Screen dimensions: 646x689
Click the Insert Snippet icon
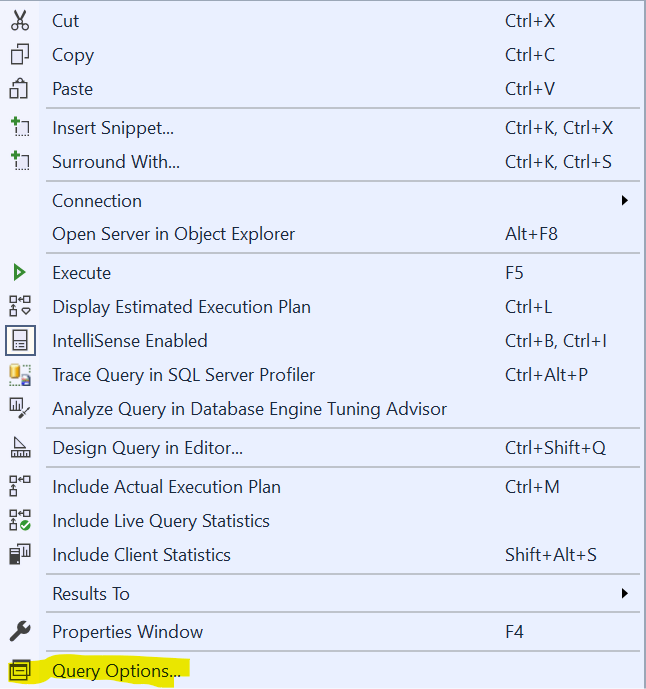tap(20, 128)
